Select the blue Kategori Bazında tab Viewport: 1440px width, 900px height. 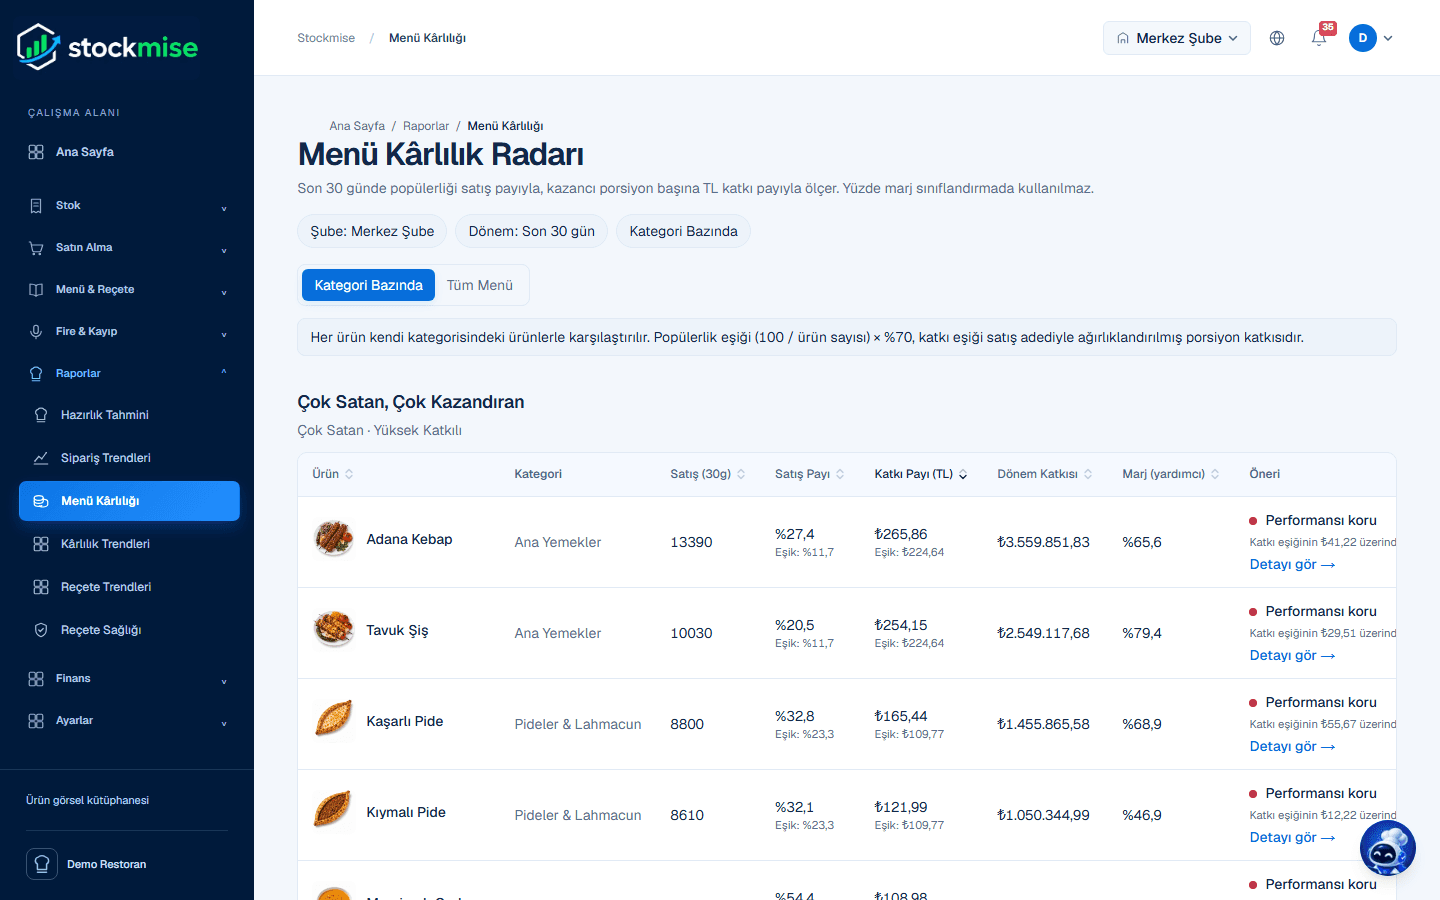(368, 285)
